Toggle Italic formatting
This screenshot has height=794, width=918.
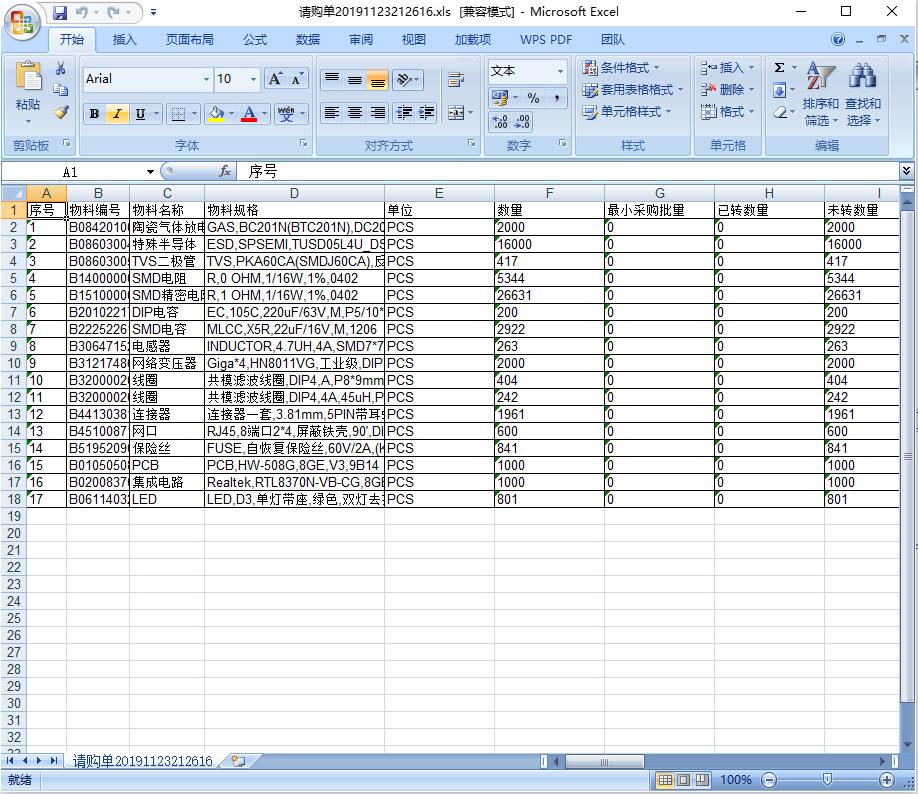click(117, 114)
